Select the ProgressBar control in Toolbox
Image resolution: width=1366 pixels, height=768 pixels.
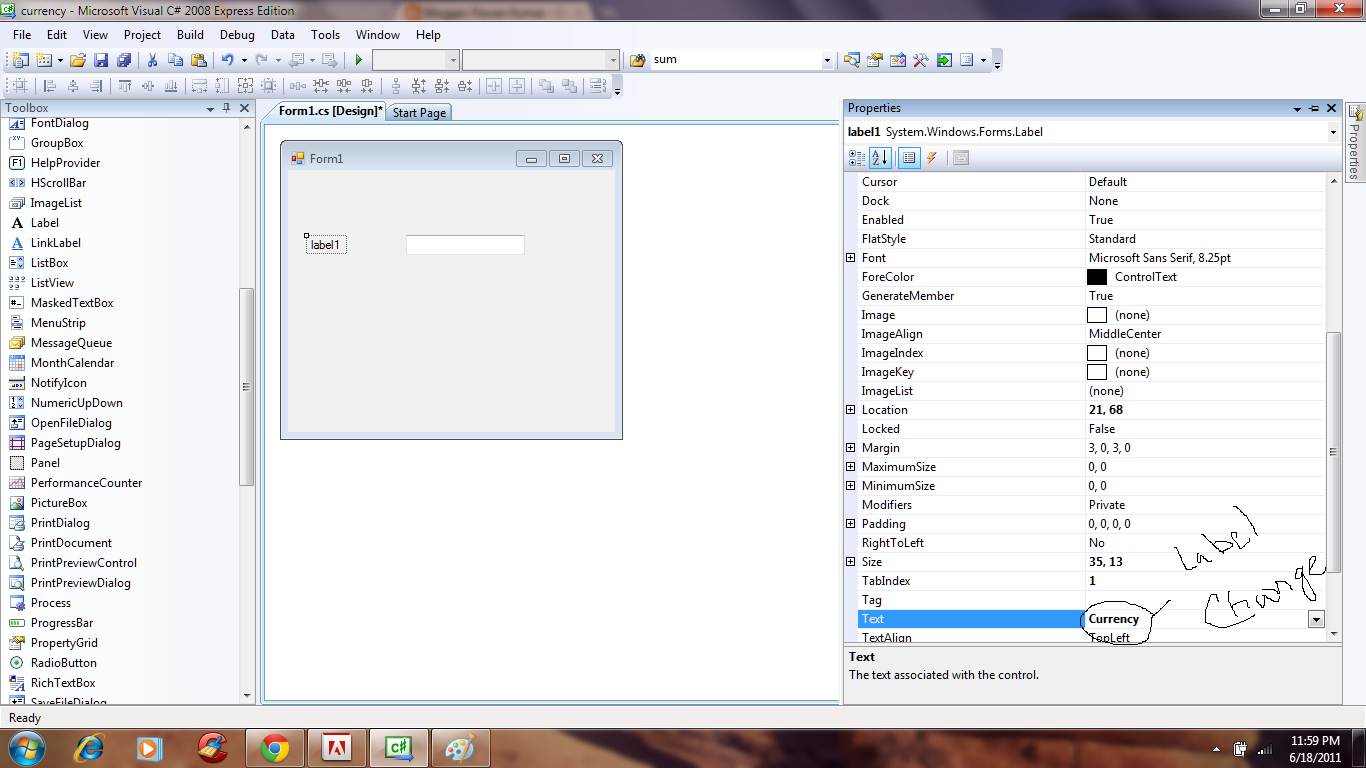62,623
